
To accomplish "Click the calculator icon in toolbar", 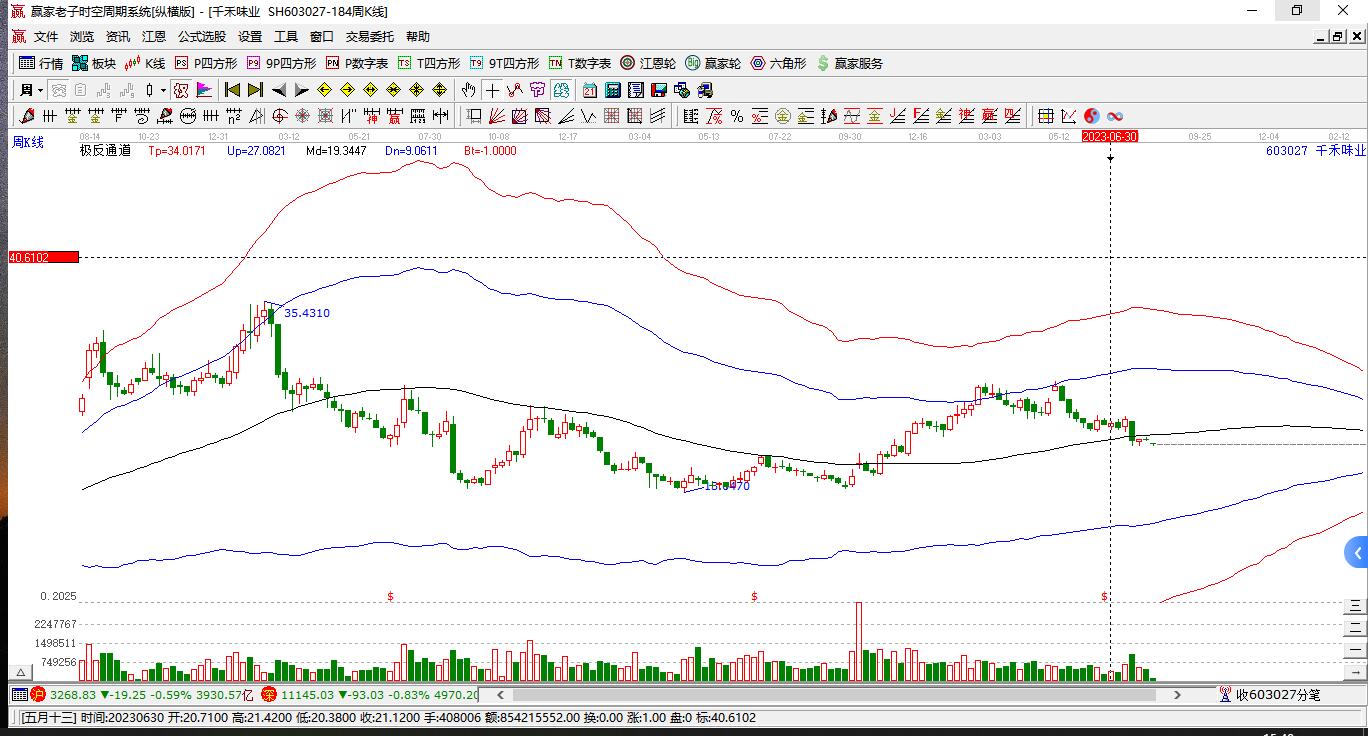I will [612, 90].
